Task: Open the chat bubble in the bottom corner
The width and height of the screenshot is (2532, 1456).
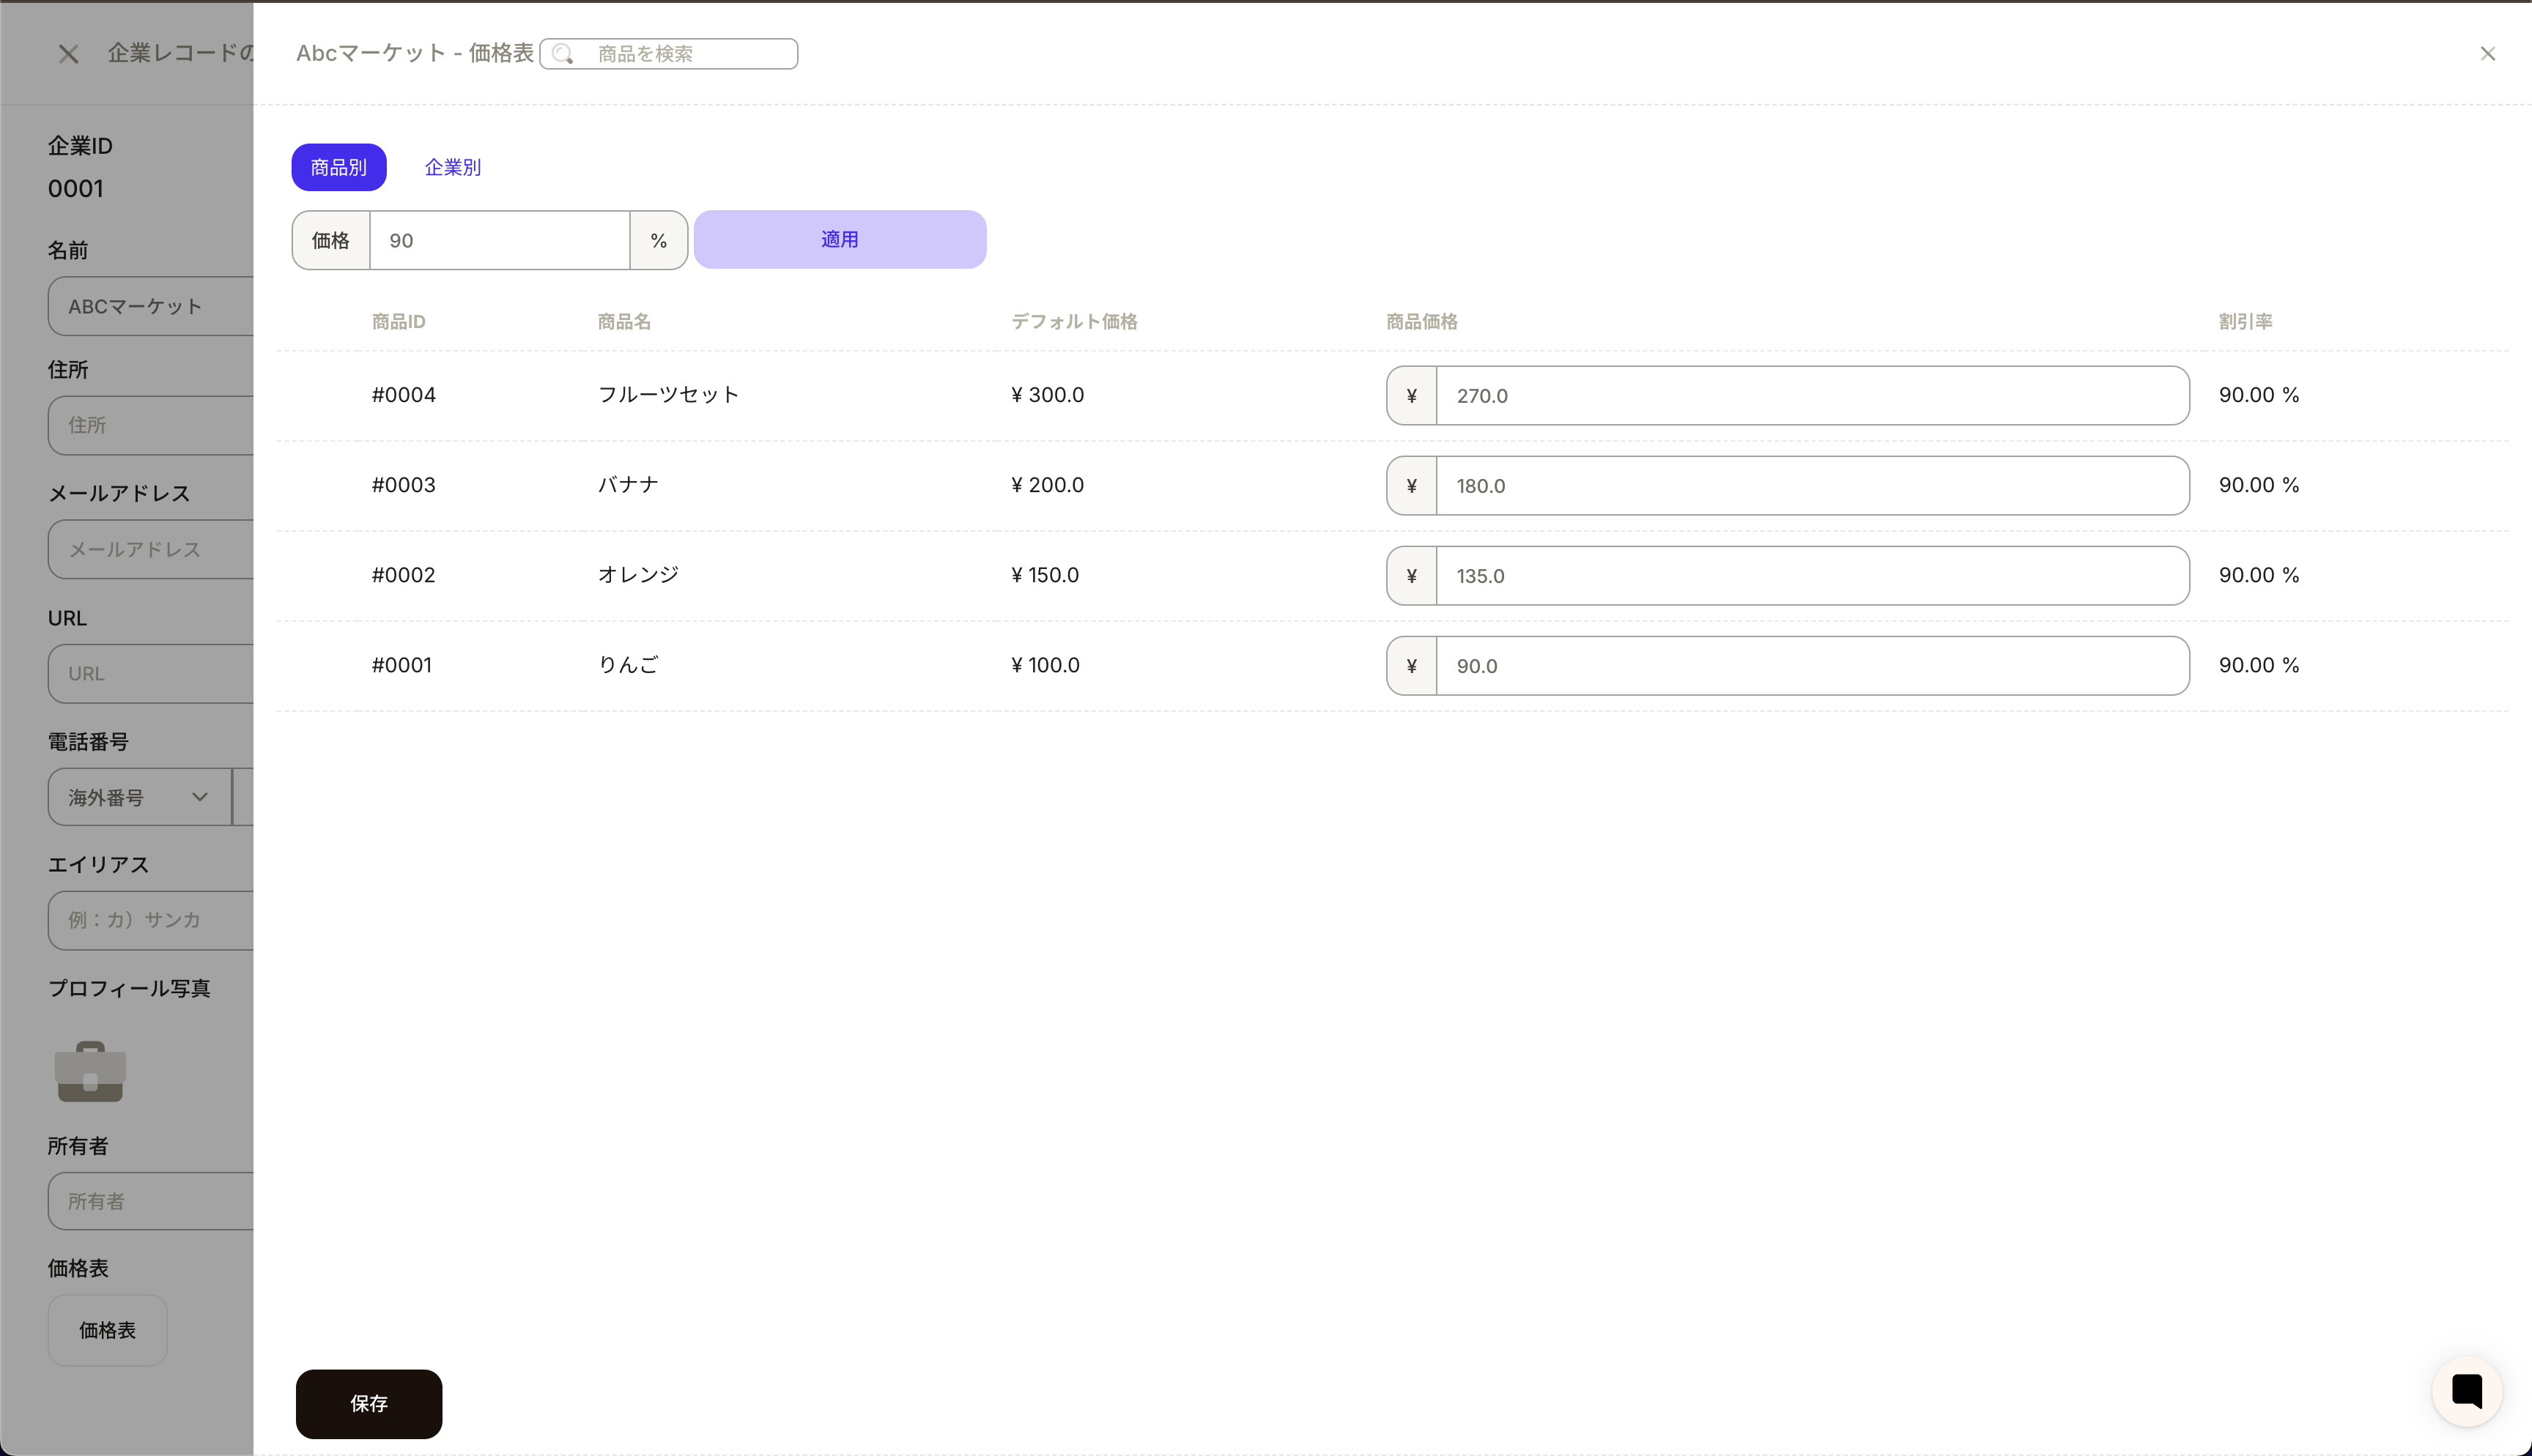Action: [x=2466, y=1391]
